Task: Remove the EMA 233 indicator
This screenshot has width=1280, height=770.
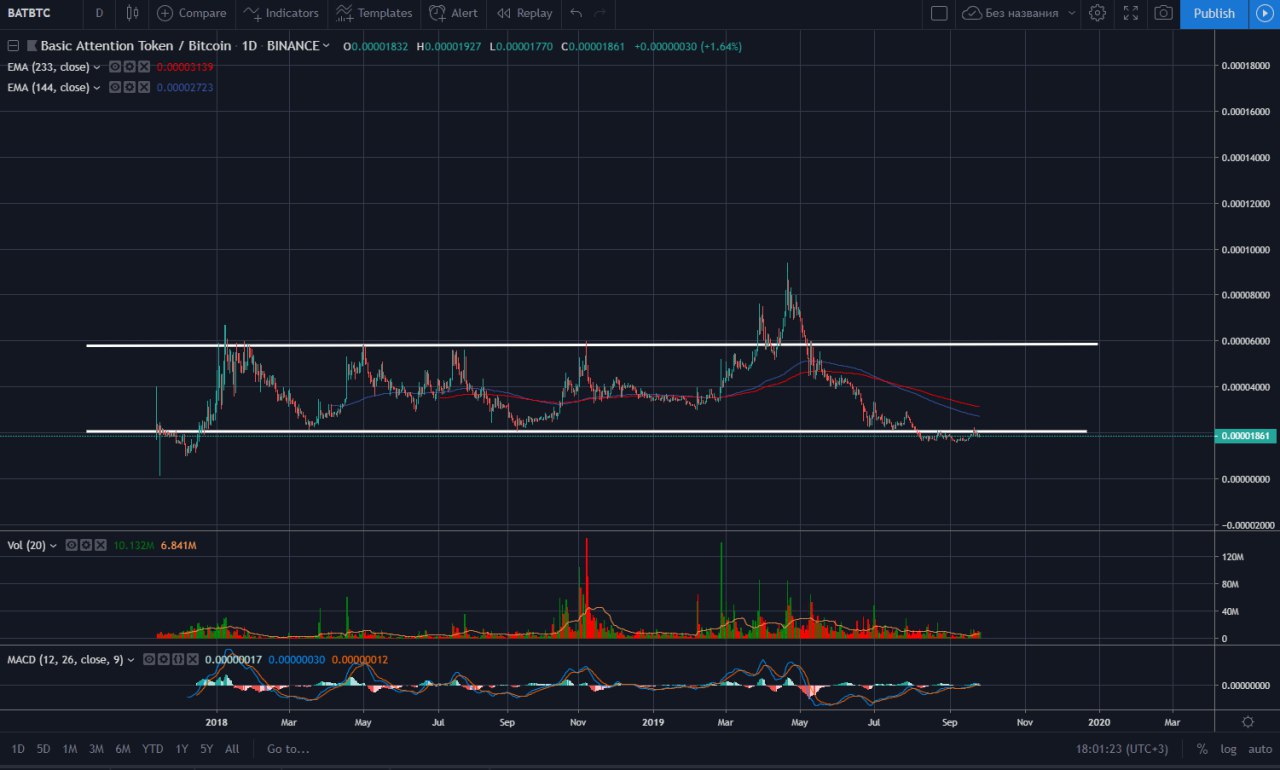Action: (x=144, y=66)
